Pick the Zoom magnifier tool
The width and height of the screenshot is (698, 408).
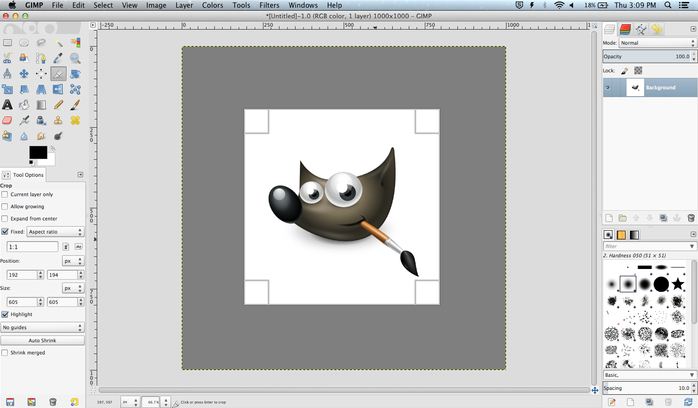point(76,58)
